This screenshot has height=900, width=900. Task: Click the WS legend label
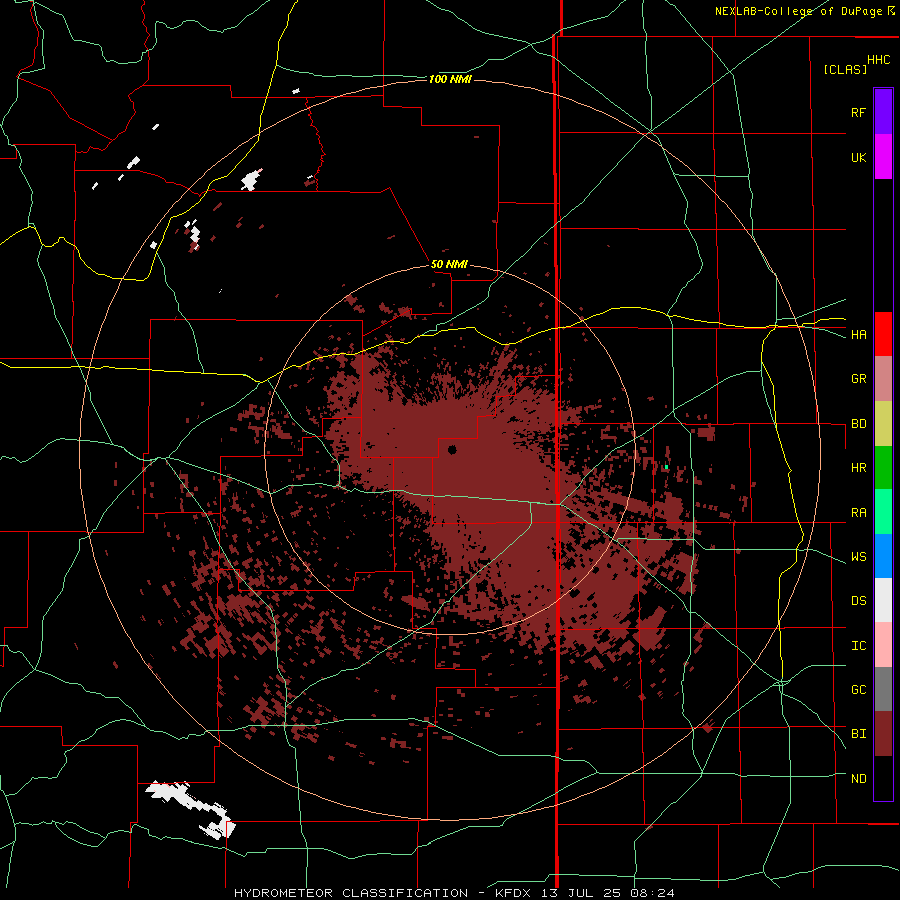pyautogui.click(x=858, y=557)
